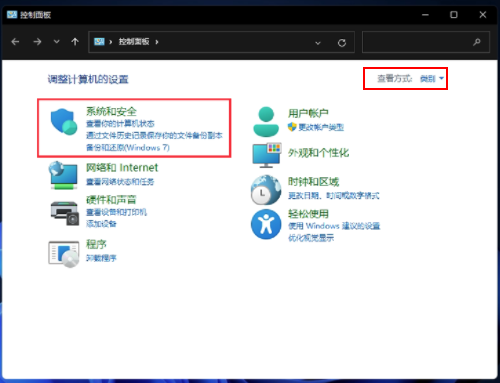Open the User Accounts person icon
500x383 pixels.
click(266, 122)
